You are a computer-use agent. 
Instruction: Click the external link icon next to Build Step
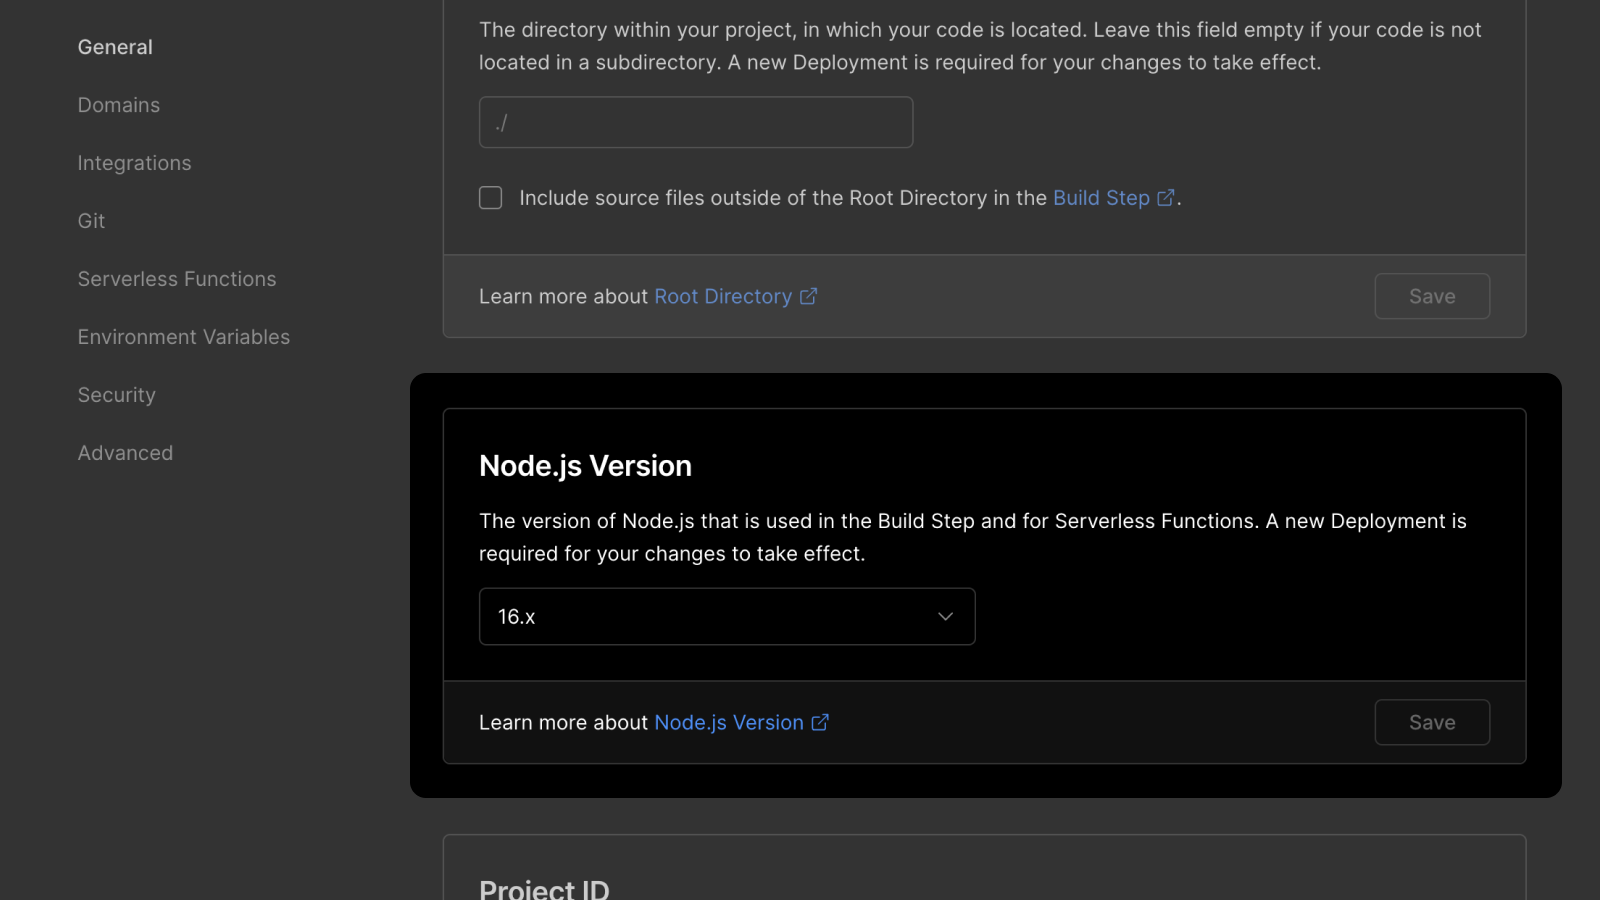tap(1166, 197)
